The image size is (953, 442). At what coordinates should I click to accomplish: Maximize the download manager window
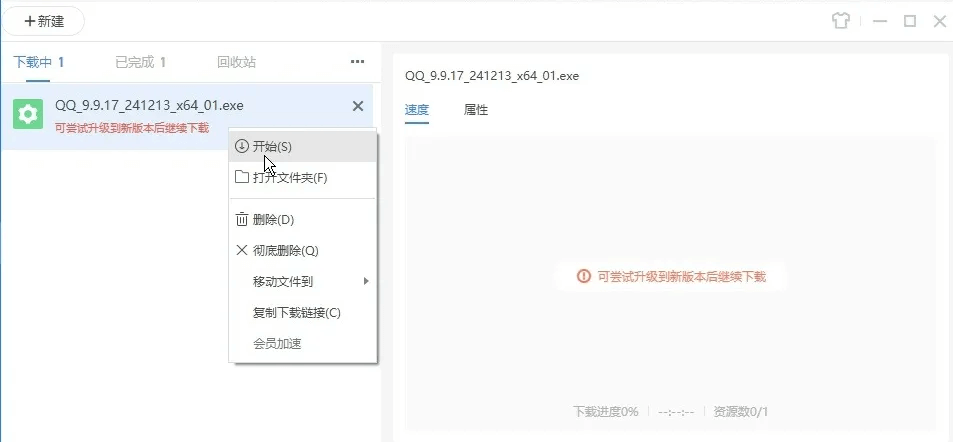910,21
